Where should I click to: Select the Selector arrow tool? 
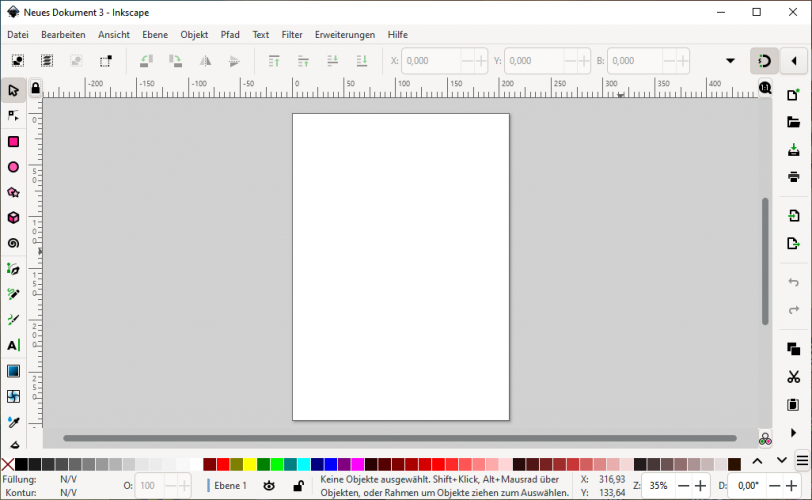tap(13, 91)
